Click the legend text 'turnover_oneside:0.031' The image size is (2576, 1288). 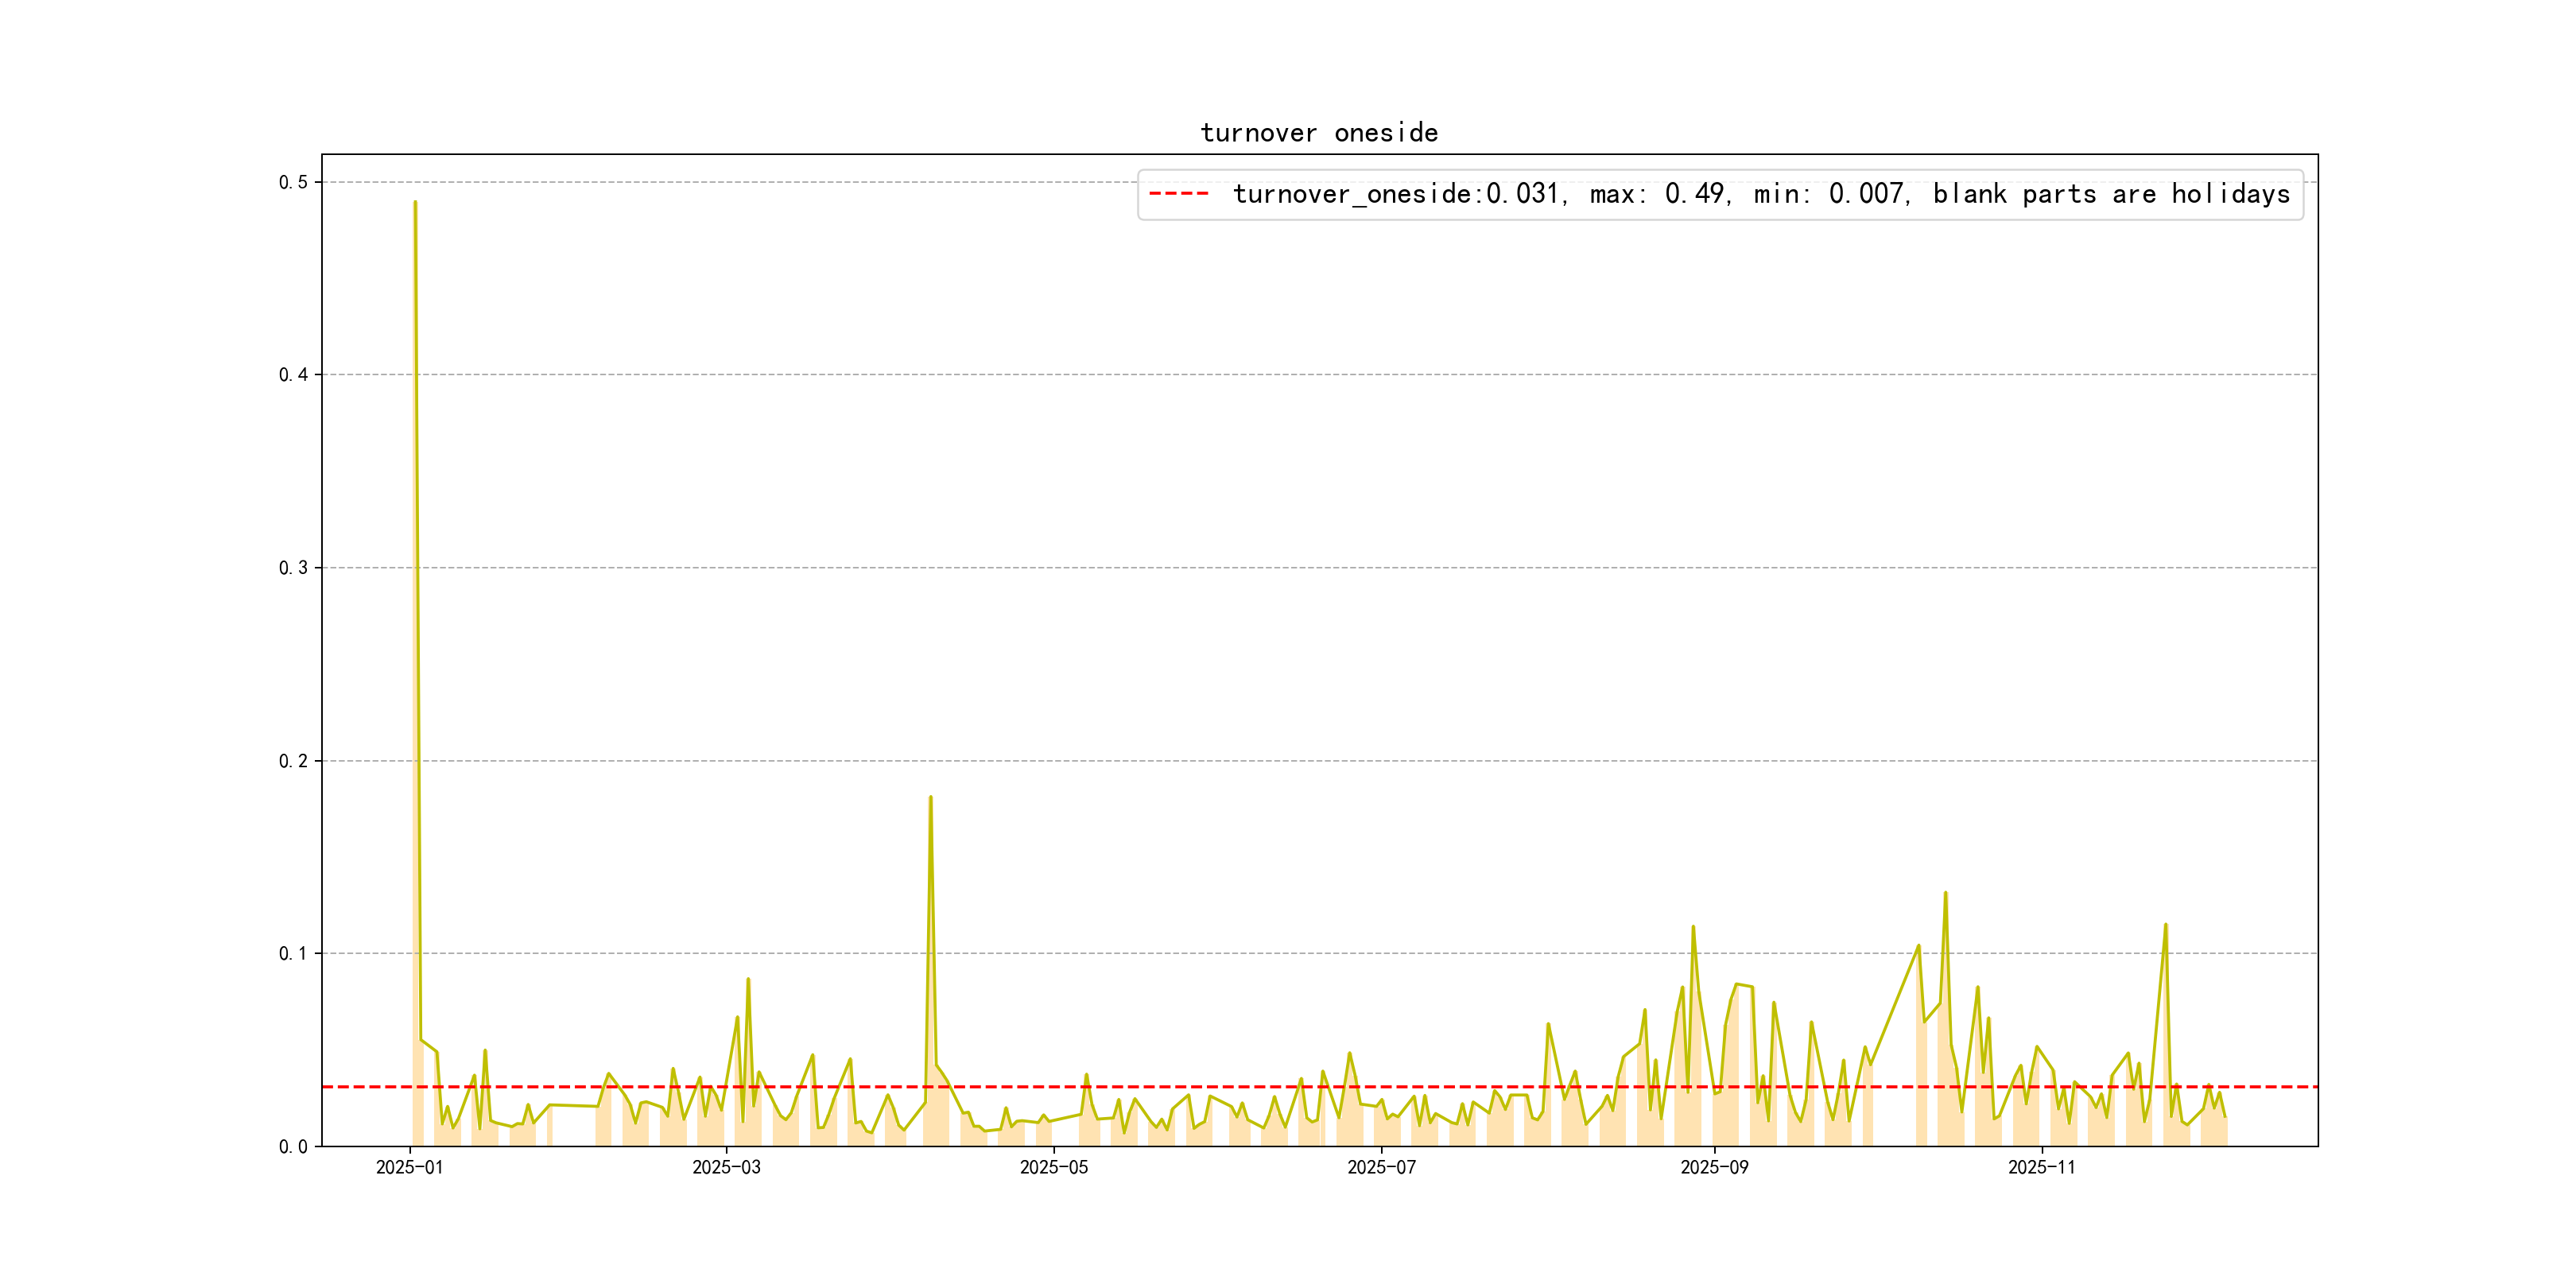tap(1395, 194)
